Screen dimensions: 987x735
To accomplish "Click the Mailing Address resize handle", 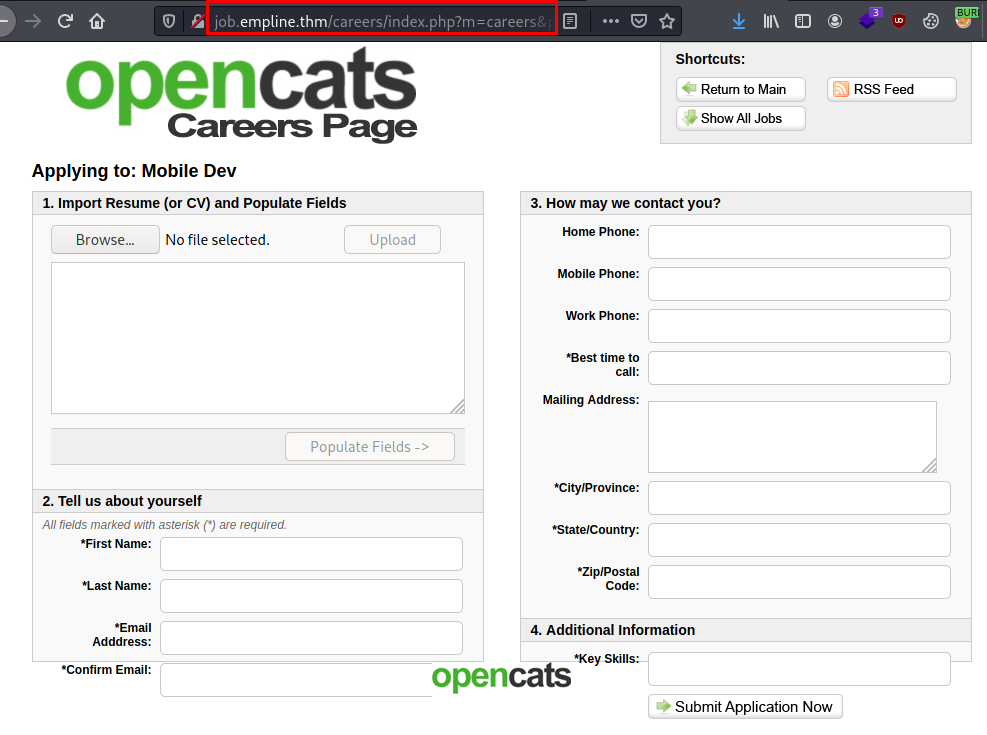I will [930, 466].
